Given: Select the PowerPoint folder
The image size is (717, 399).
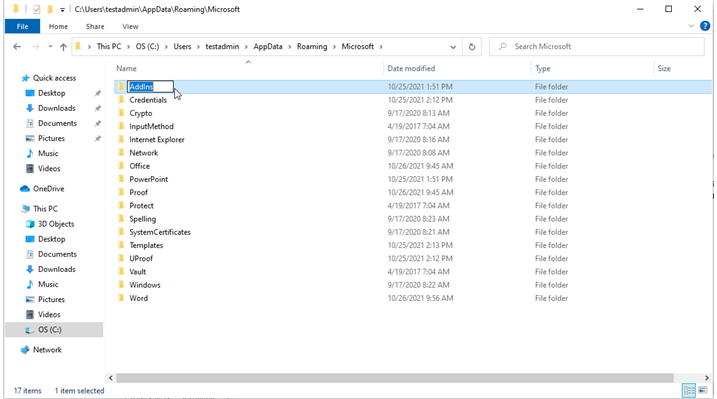Looking at the screenshot, I should (149, 179).
